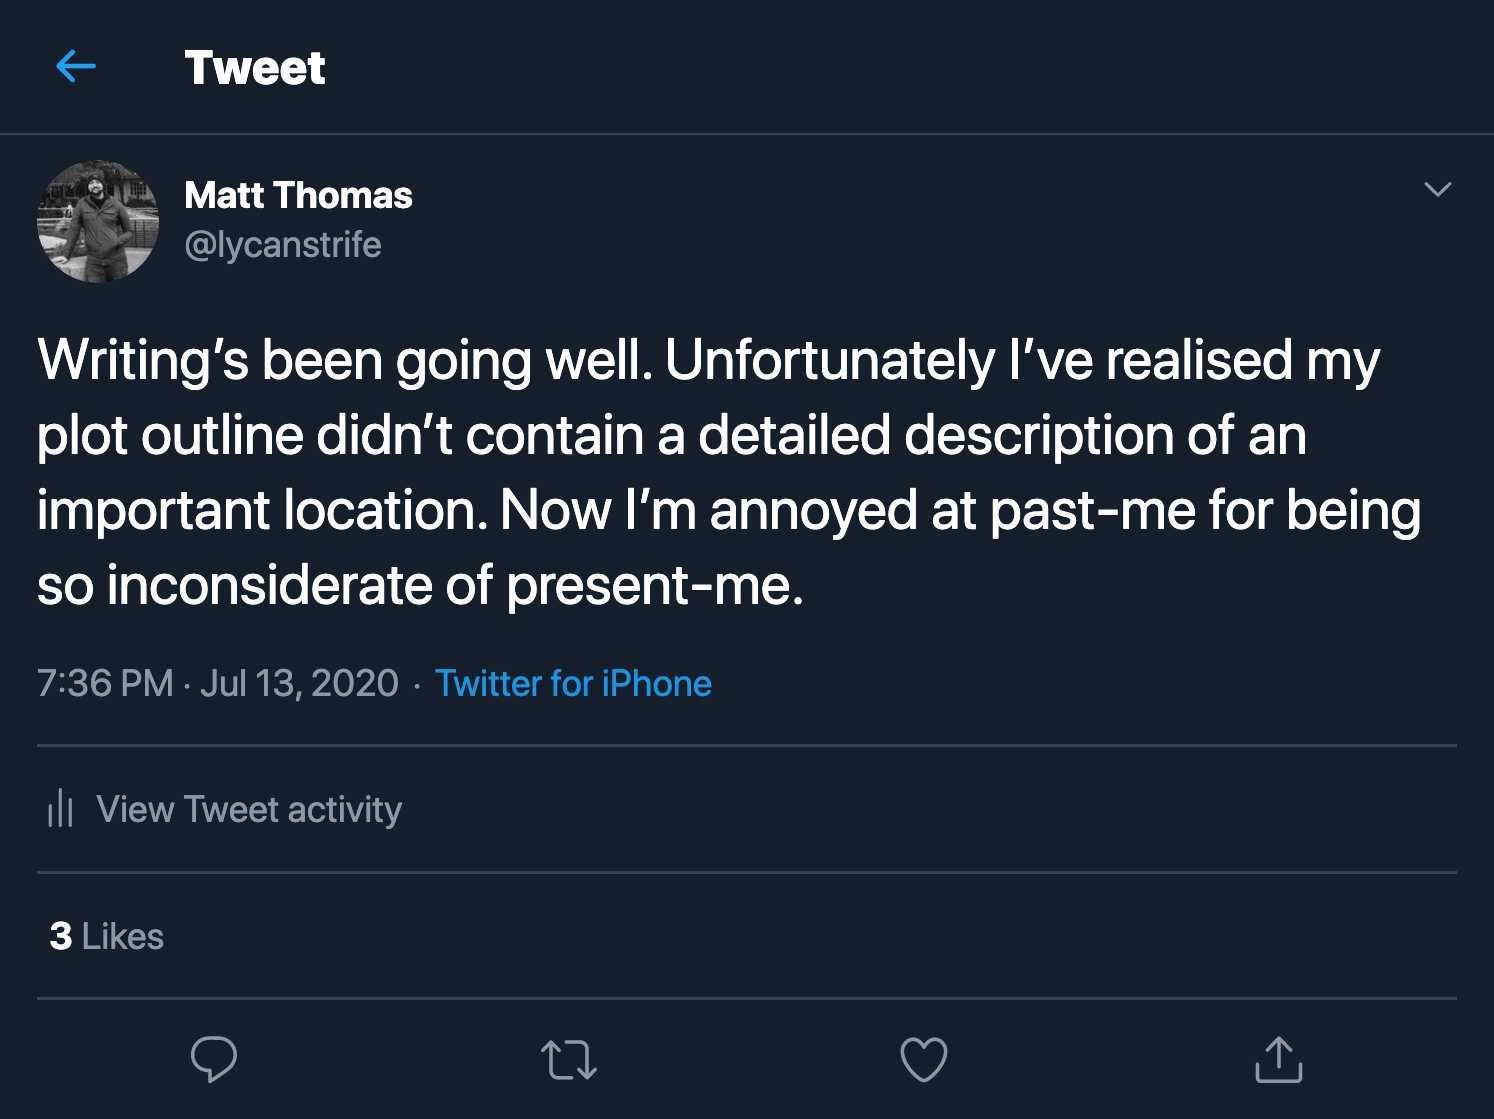This screenshot has width=1494, height=1119.
Task: Click the Tweet header title
Action: click(255, 68)
